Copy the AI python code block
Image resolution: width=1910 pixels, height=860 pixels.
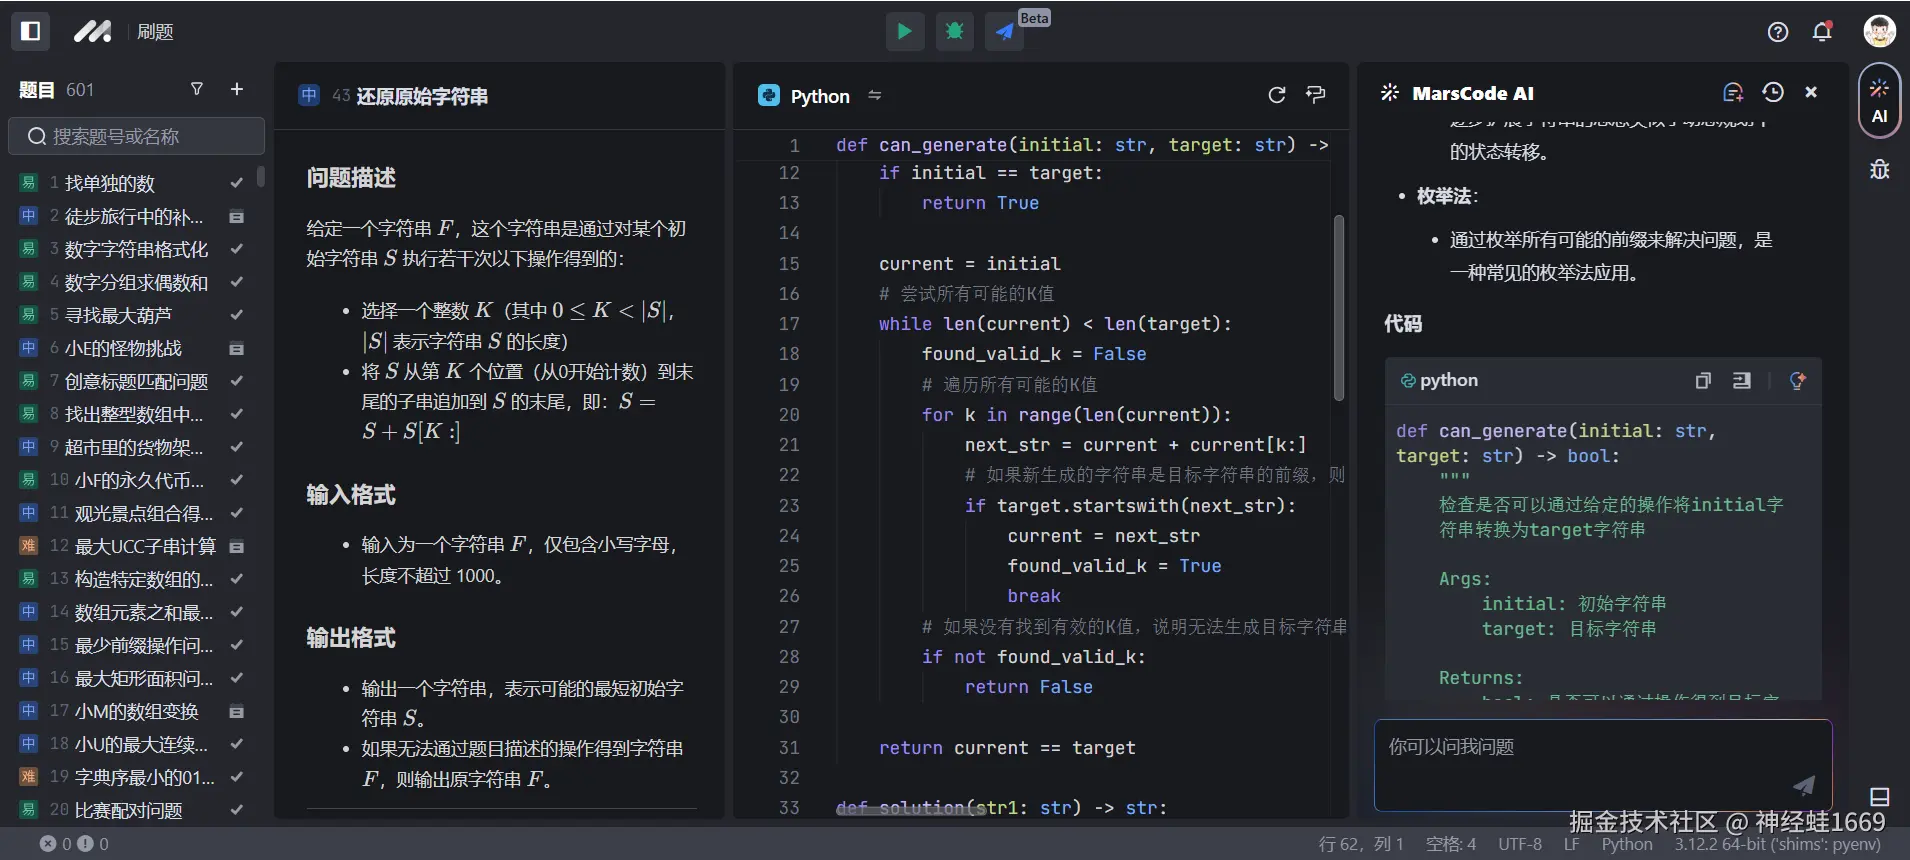click(1703, 380)
